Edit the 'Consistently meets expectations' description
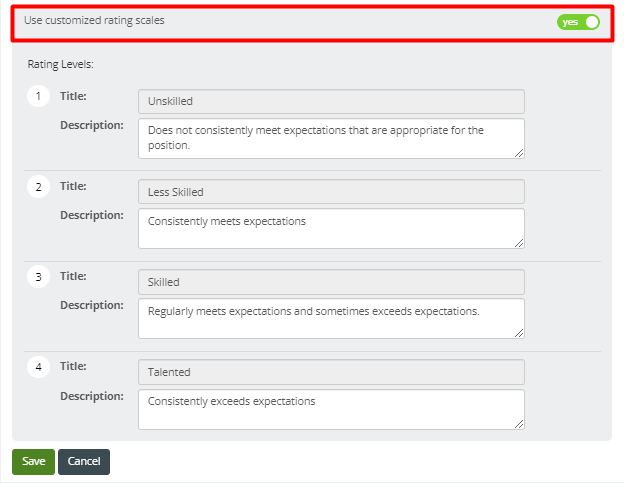The width and height of the screenshot is (624, 484). click(x=331, y=228)
